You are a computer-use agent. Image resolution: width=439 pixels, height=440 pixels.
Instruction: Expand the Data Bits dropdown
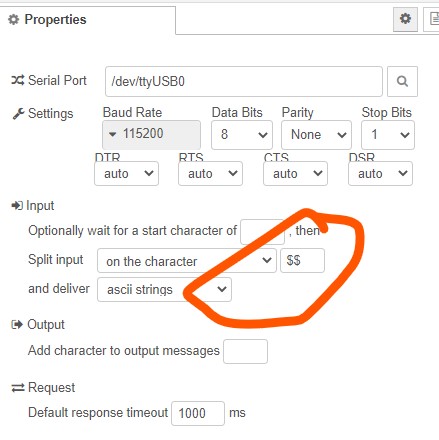242,135
